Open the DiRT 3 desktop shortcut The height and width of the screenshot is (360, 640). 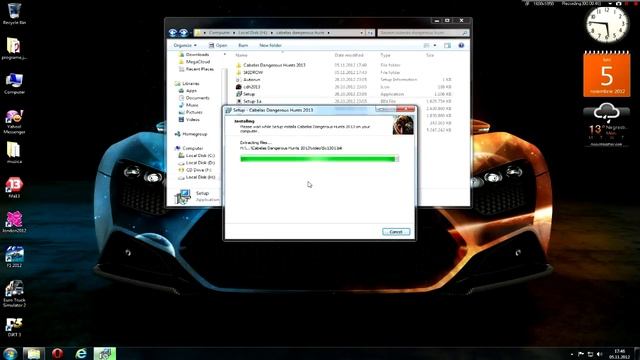coord(14,327)
